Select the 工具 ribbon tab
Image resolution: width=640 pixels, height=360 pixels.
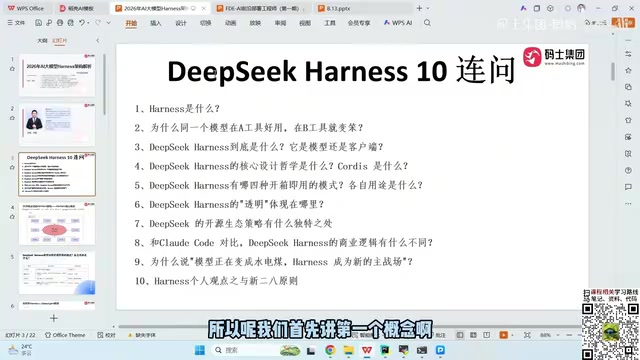coord(330,23)
